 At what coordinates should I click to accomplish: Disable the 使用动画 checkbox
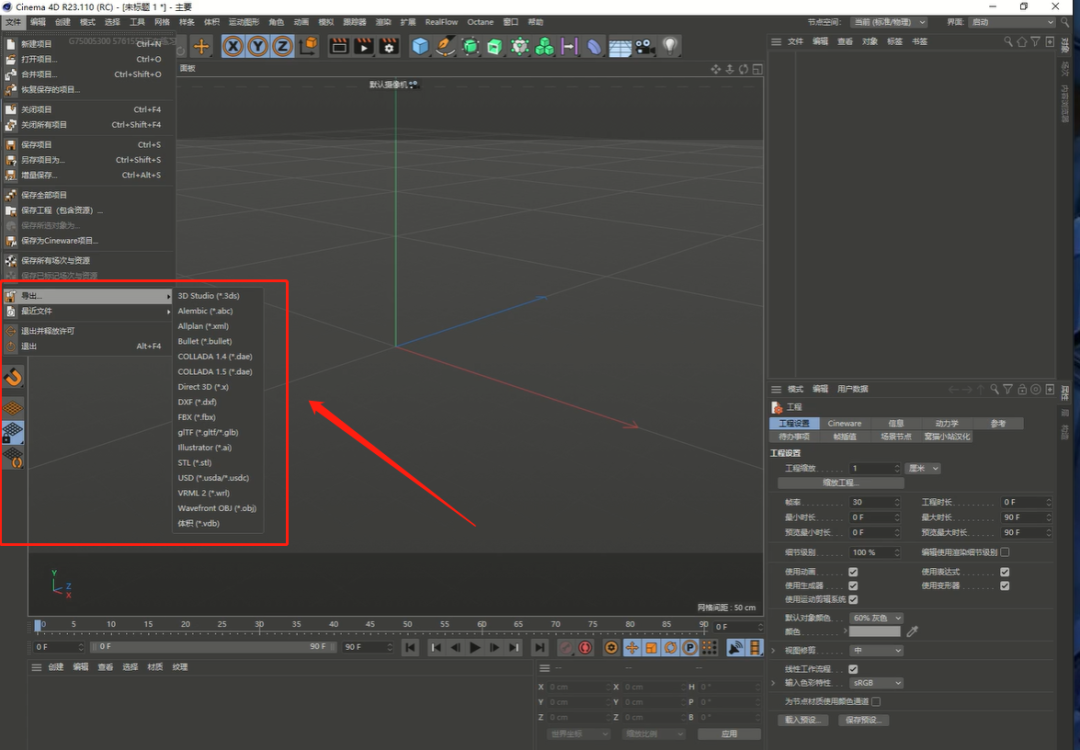pos(853,572)
